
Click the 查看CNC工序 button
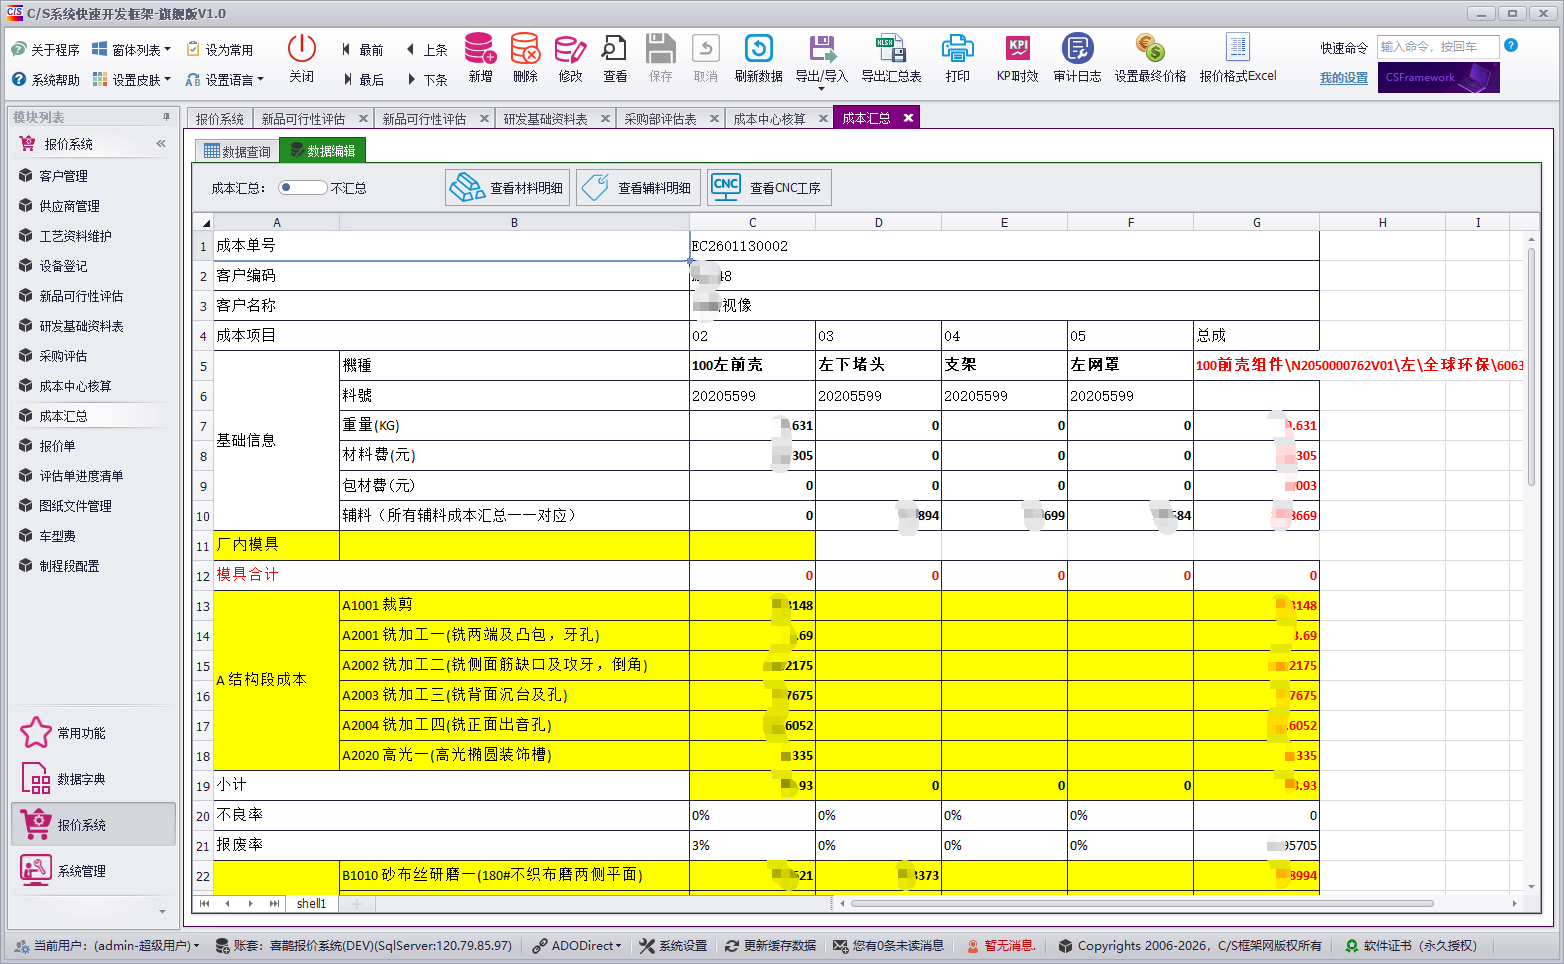pos(769,187)
